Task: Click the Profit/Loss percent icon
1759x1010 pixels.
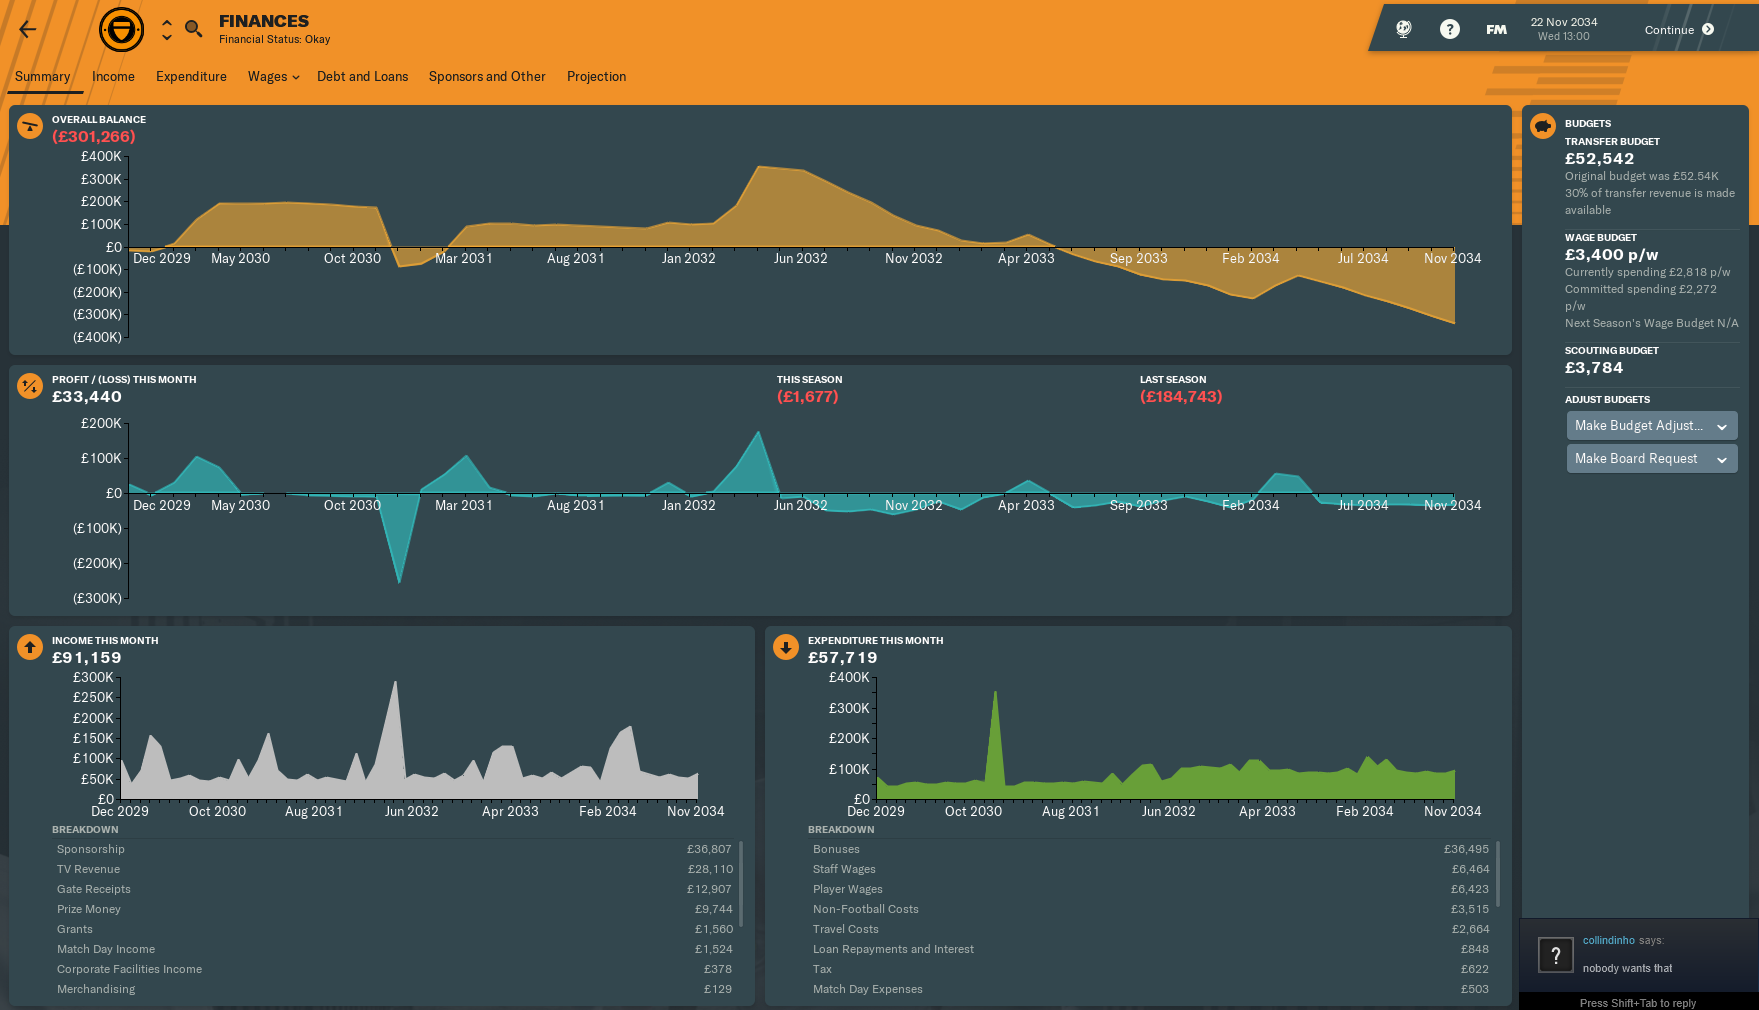Action: tap(30, 386)
